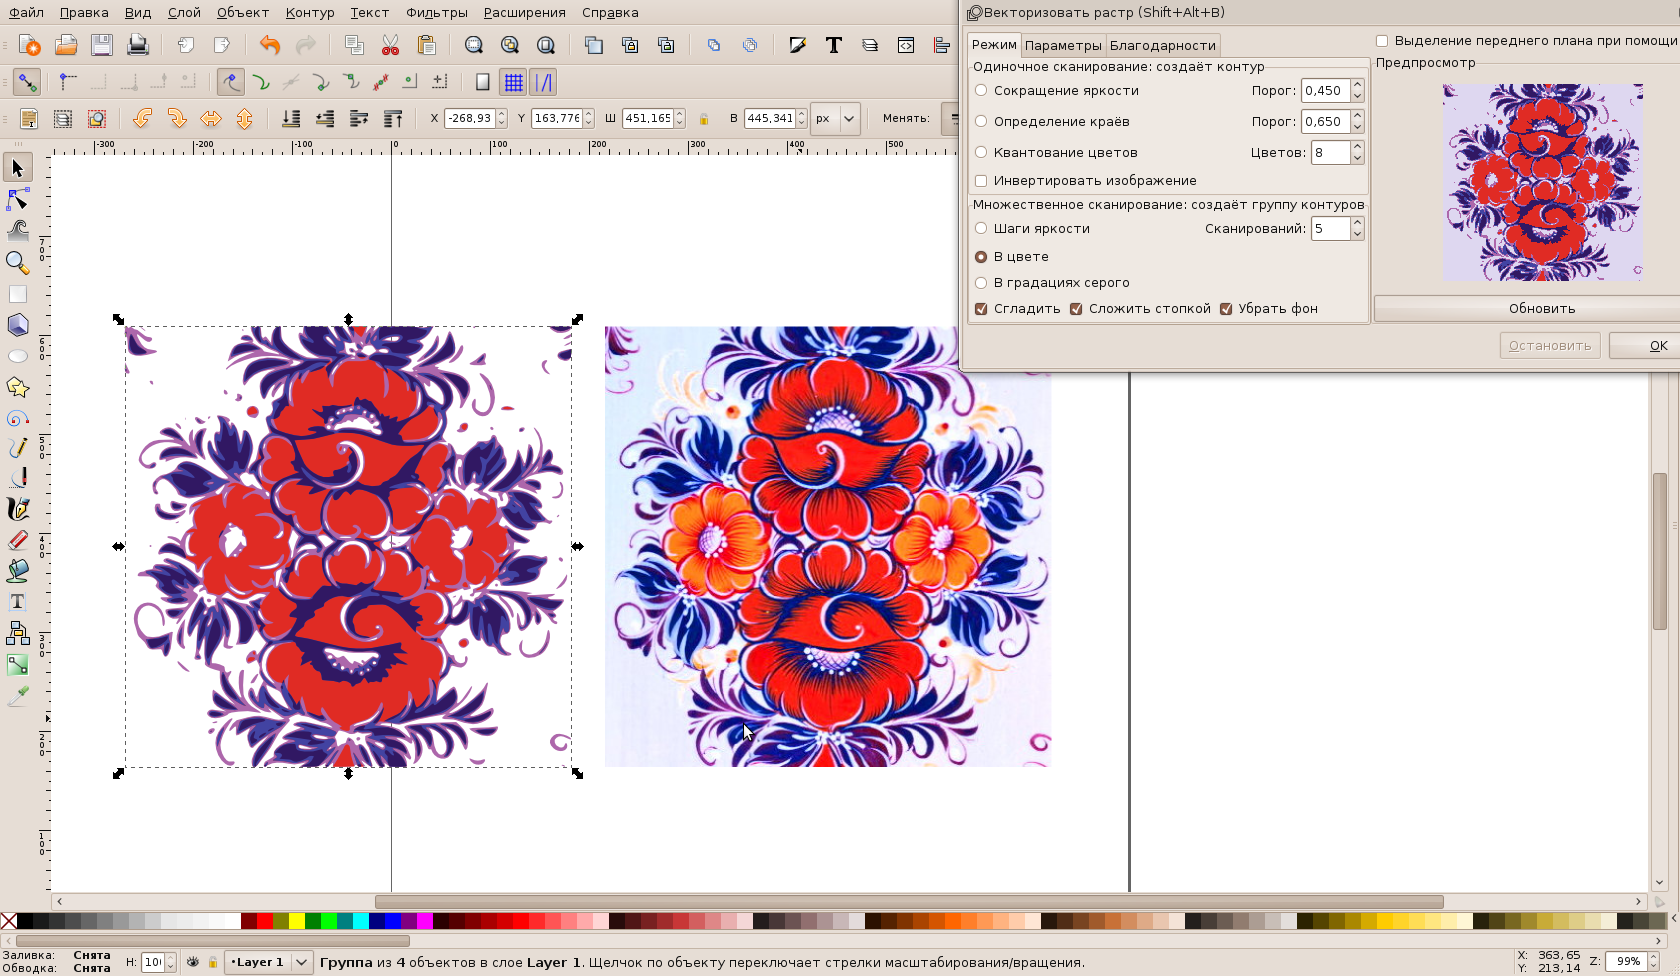Click the 'Сканирований' number field
Image resolution: width=1680 pixels, height=976 pixels.
coord(1331,229)
